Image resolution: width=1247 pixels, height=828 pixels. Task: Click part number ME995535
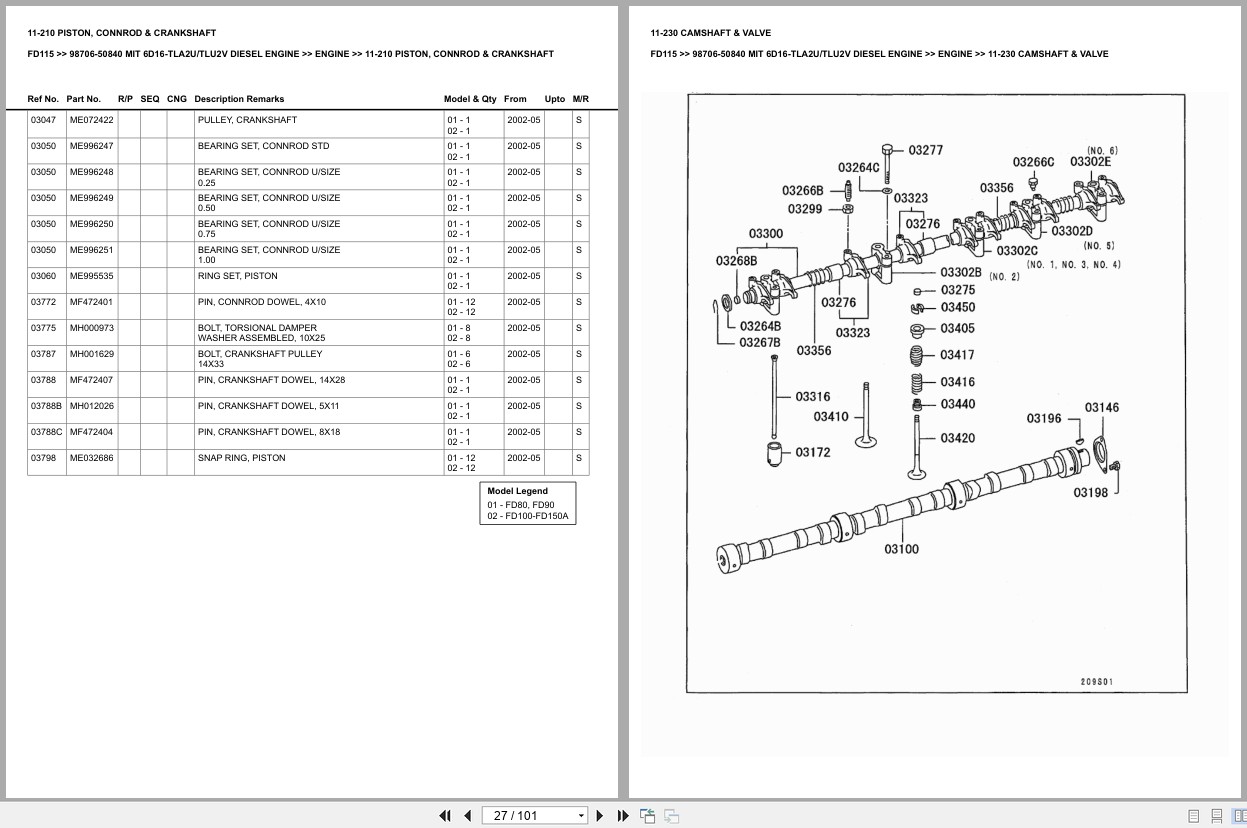click(x=92, y=276)
